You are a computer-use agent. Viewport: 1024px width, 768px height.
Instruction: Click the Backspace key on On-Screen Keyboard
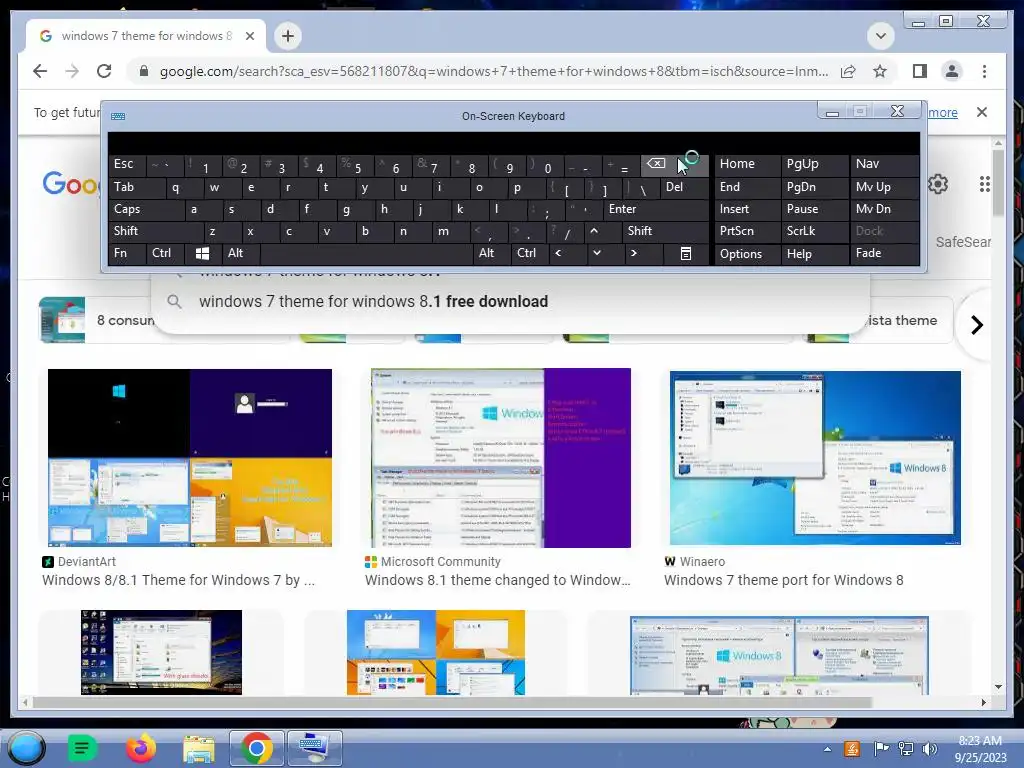[x=674, y=165]
